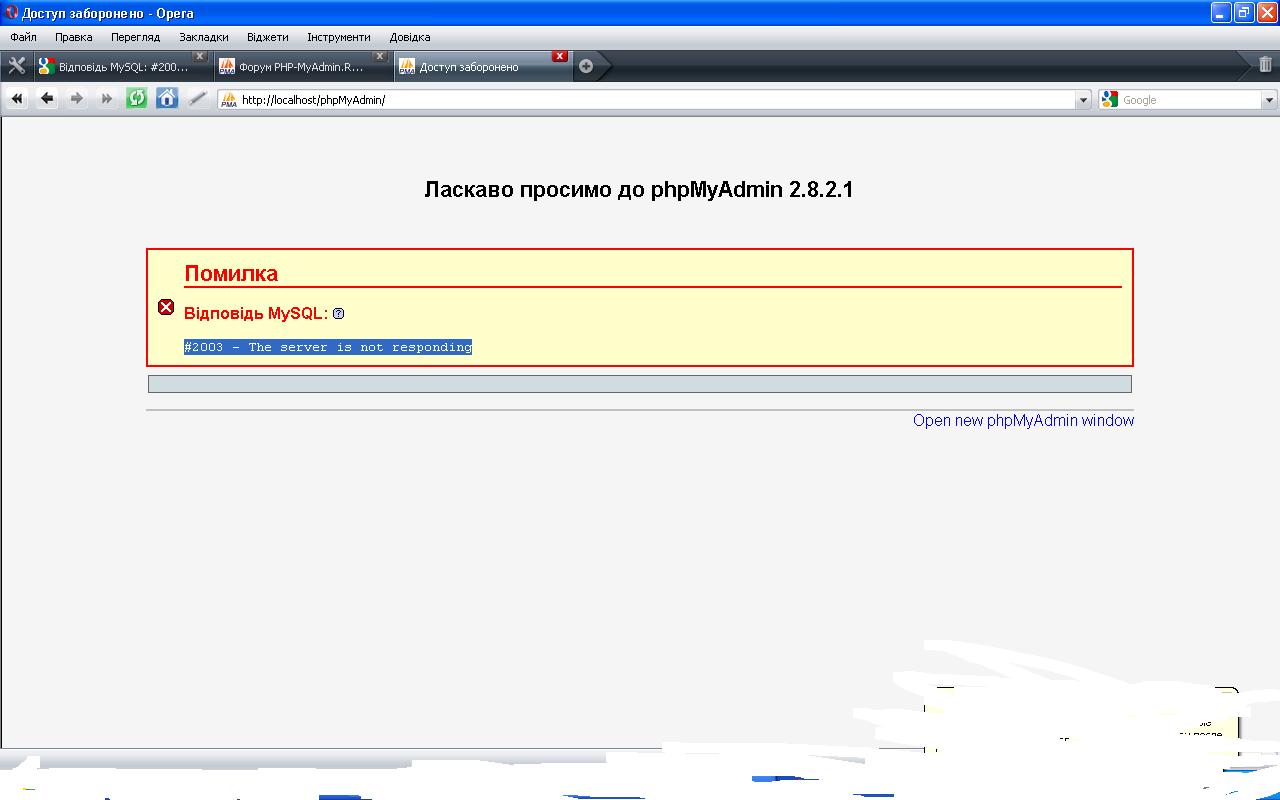
Task: Click the Opera logo in title bar
Action: click(x=12, y=13)
